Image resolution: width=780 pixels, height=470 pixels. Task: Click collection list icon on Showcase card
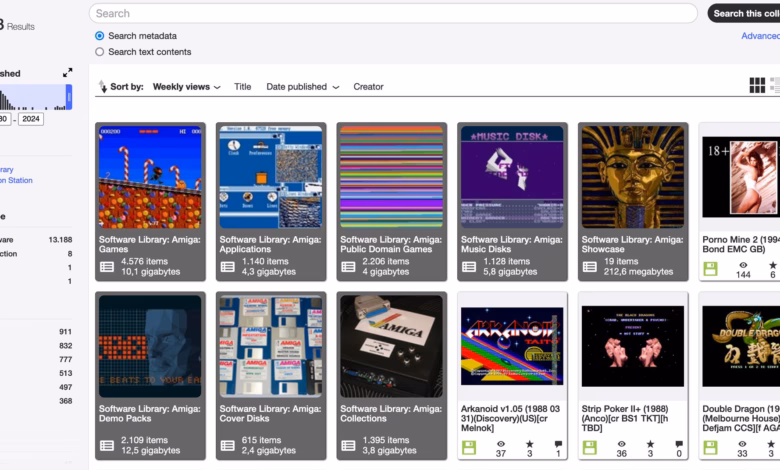[590, 267]
